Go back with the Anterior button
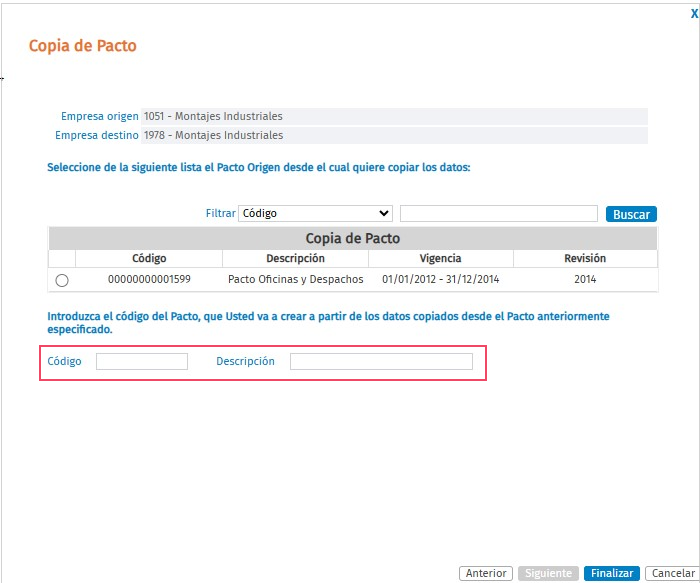Viewport: 700px width, 583px height. 486,573
